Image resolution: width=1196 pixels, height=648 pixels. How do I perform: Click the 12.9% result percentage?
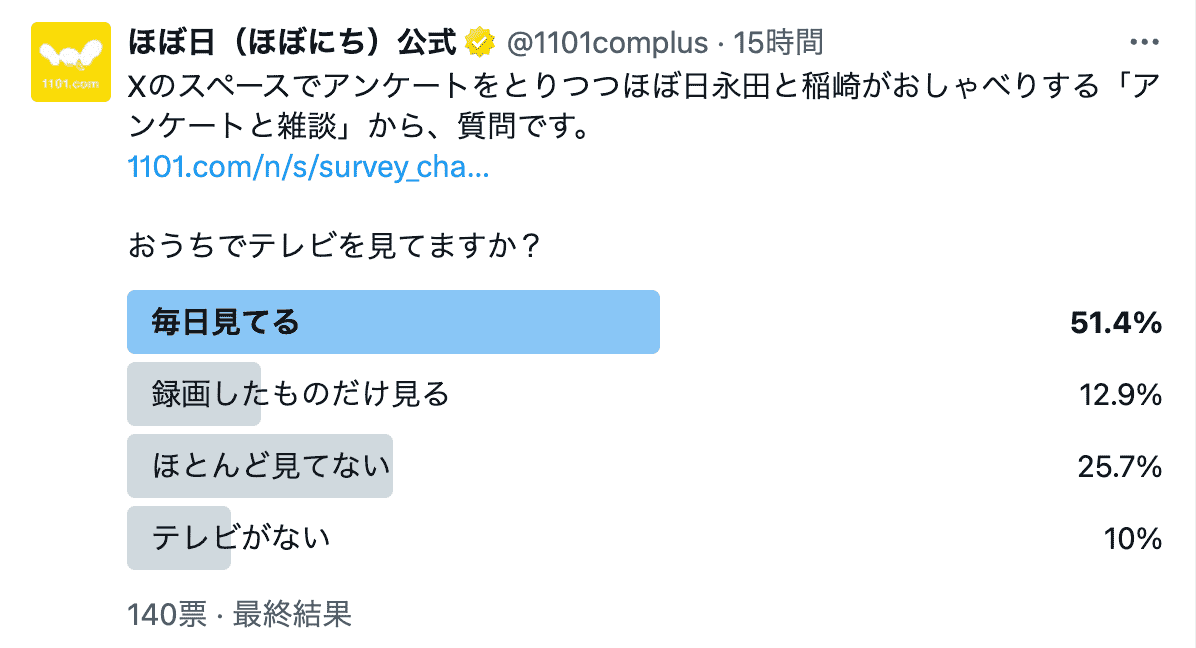tap(1120, 395)
